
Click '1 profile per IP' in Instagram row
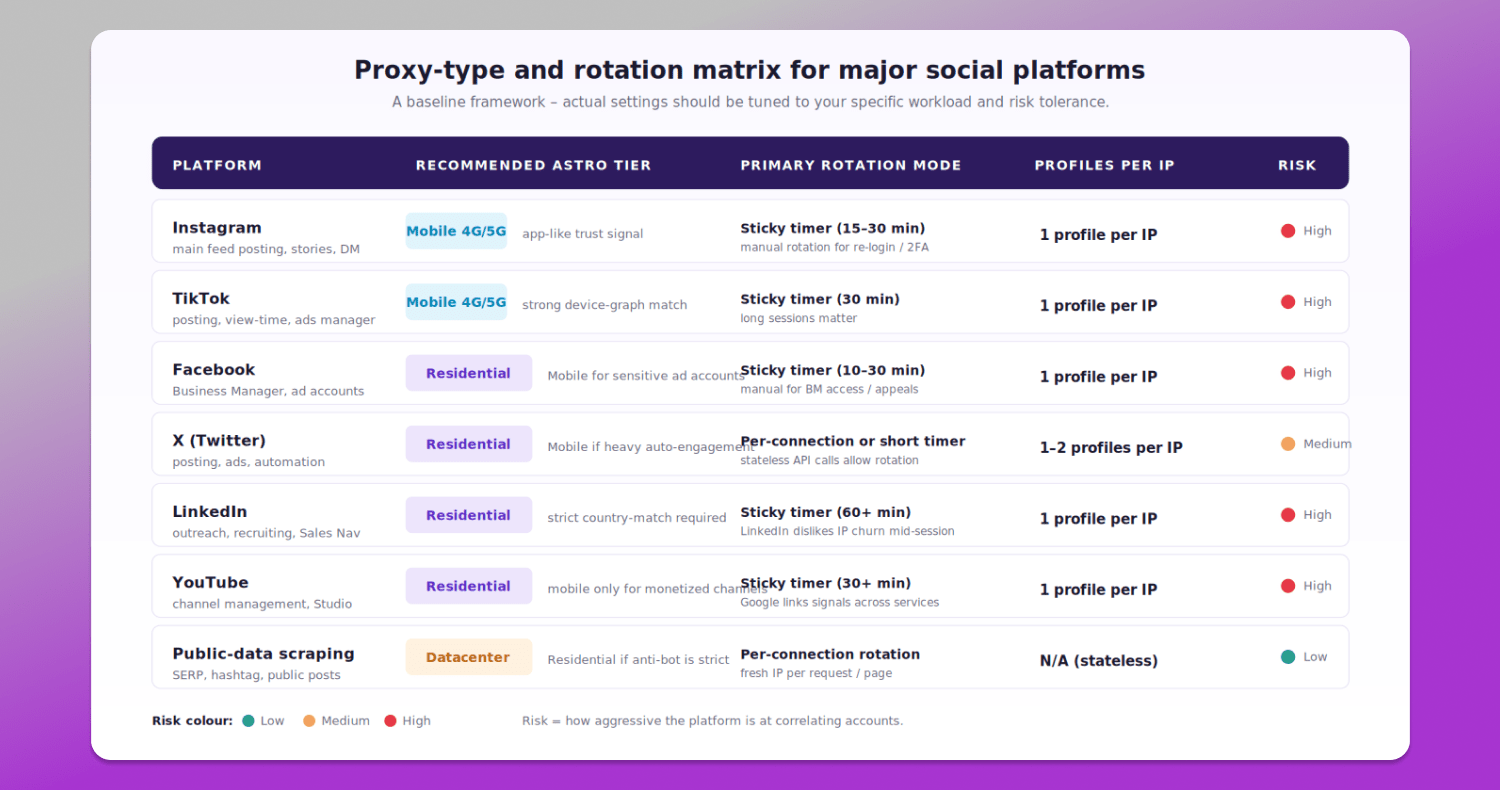1099,235
